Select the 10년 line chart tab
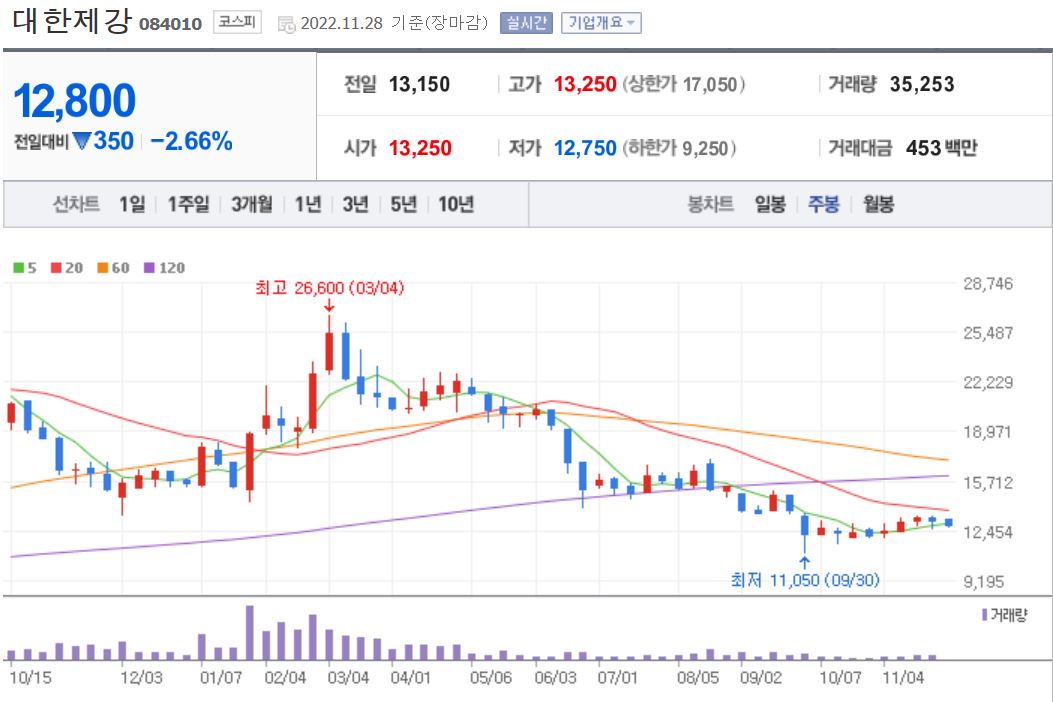The width and height of the screenshot is (1053, 702). (456, 204)
